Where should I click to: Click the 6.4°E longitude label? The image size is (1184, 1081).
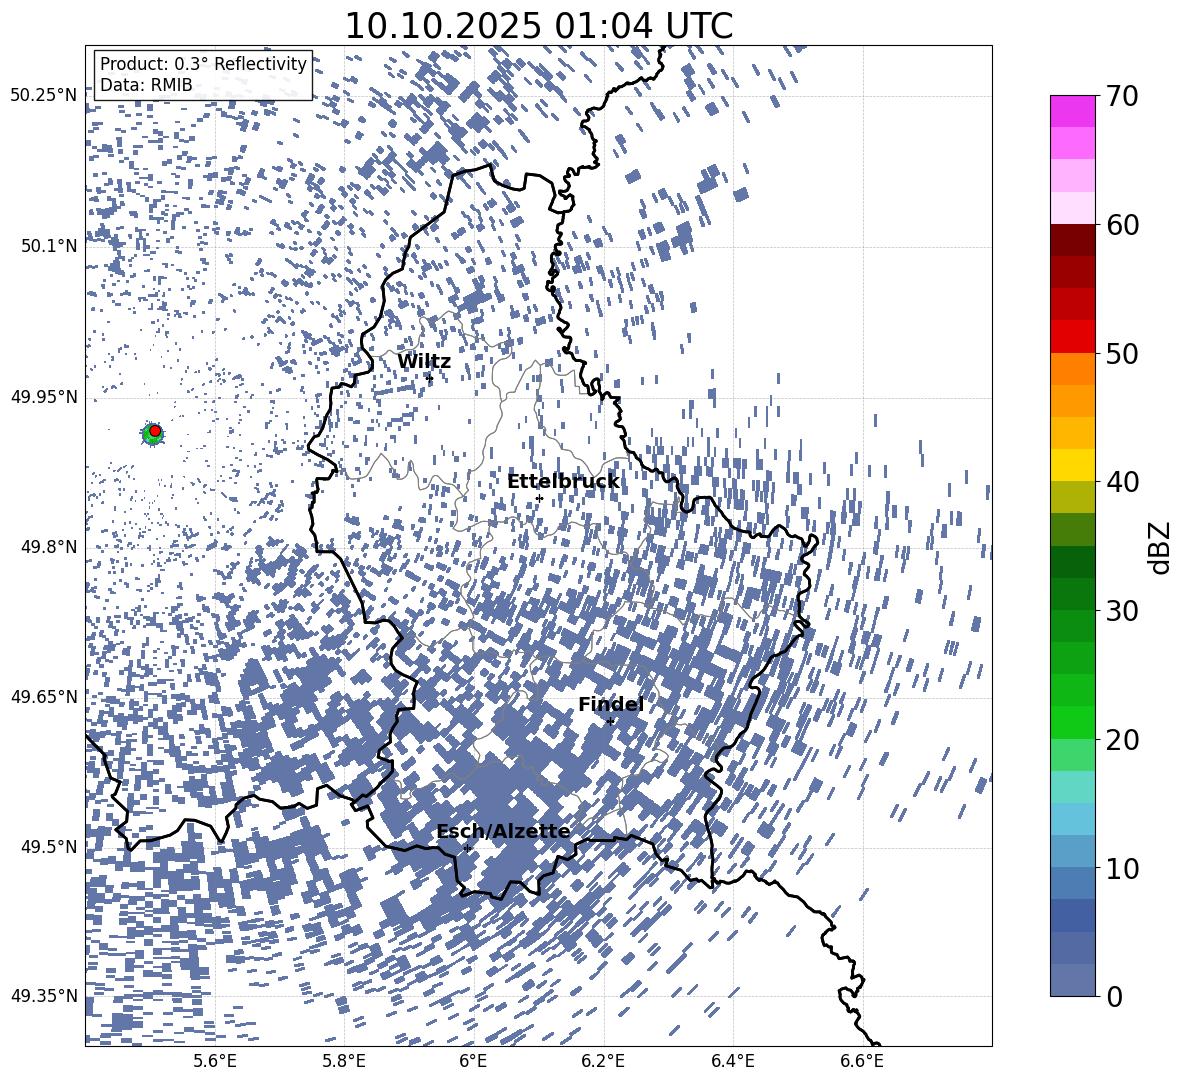point(732,1061)
